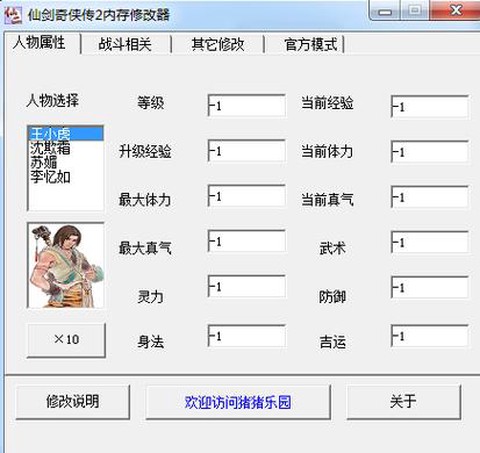Open the 其它修改 tab
The height and width of the screenshot is (453, 480).
pyautogui.click(x=218, y=45)
